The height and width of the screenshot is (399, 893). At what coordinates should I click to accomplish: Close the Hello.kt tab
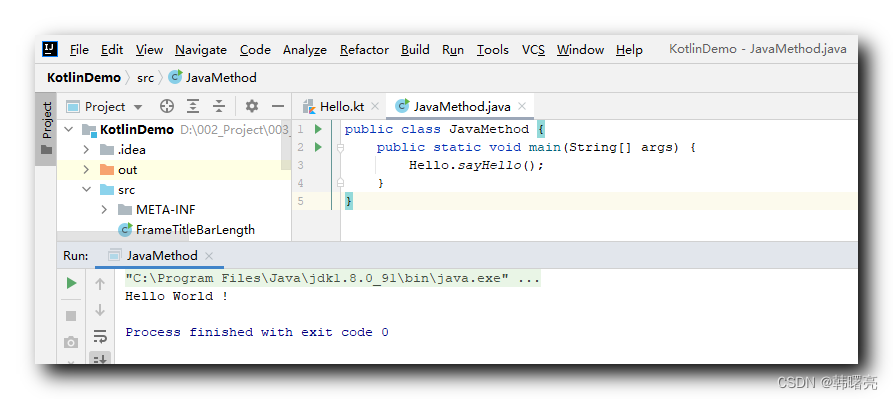point(375,106)
